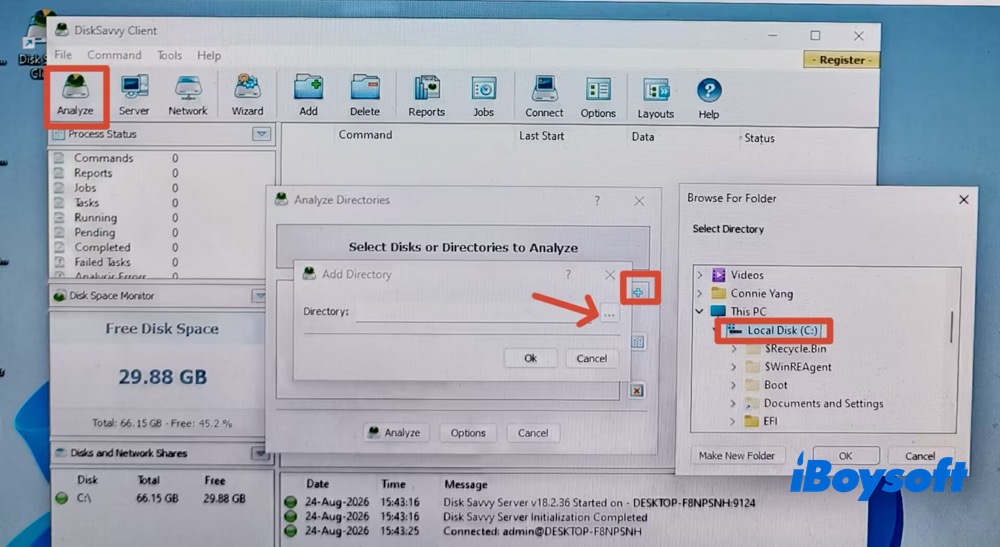
Task: Click the Analyze toolbar icon
Action: (x=75, y=95)
